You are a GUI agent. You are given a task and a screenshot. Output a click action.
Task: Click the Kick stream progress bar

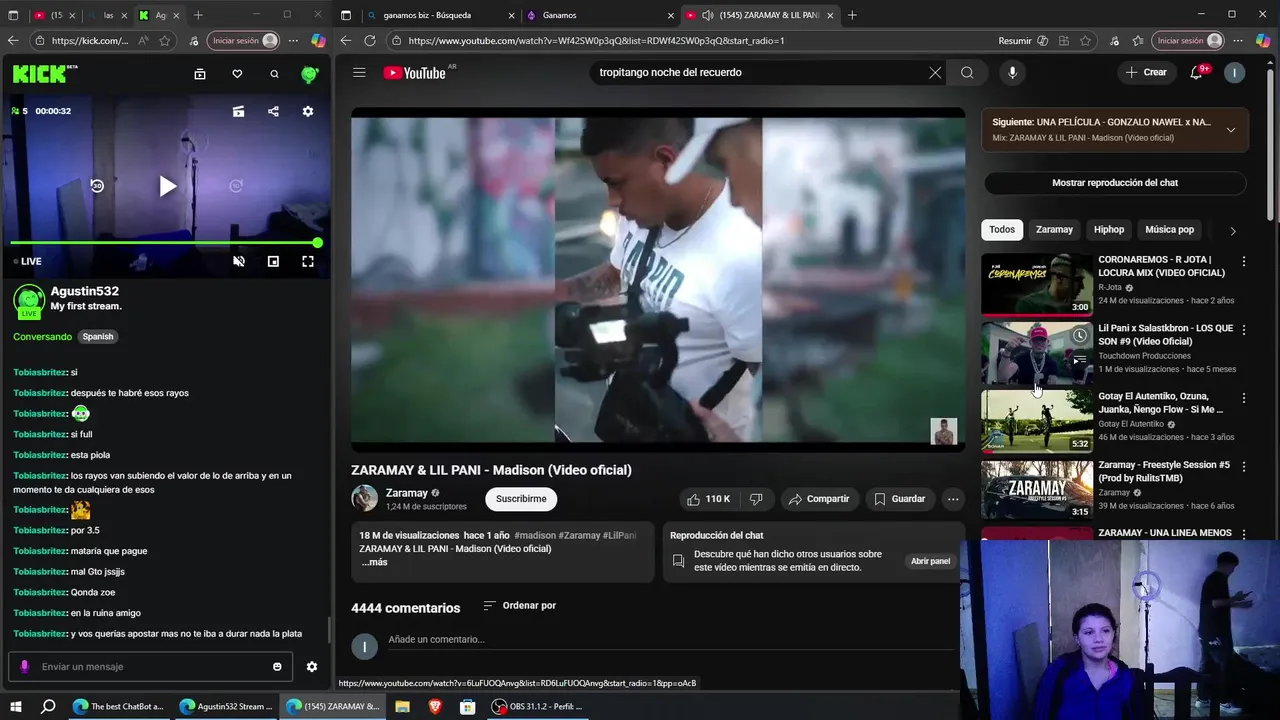pyautogui.click(x=165, y=243)
